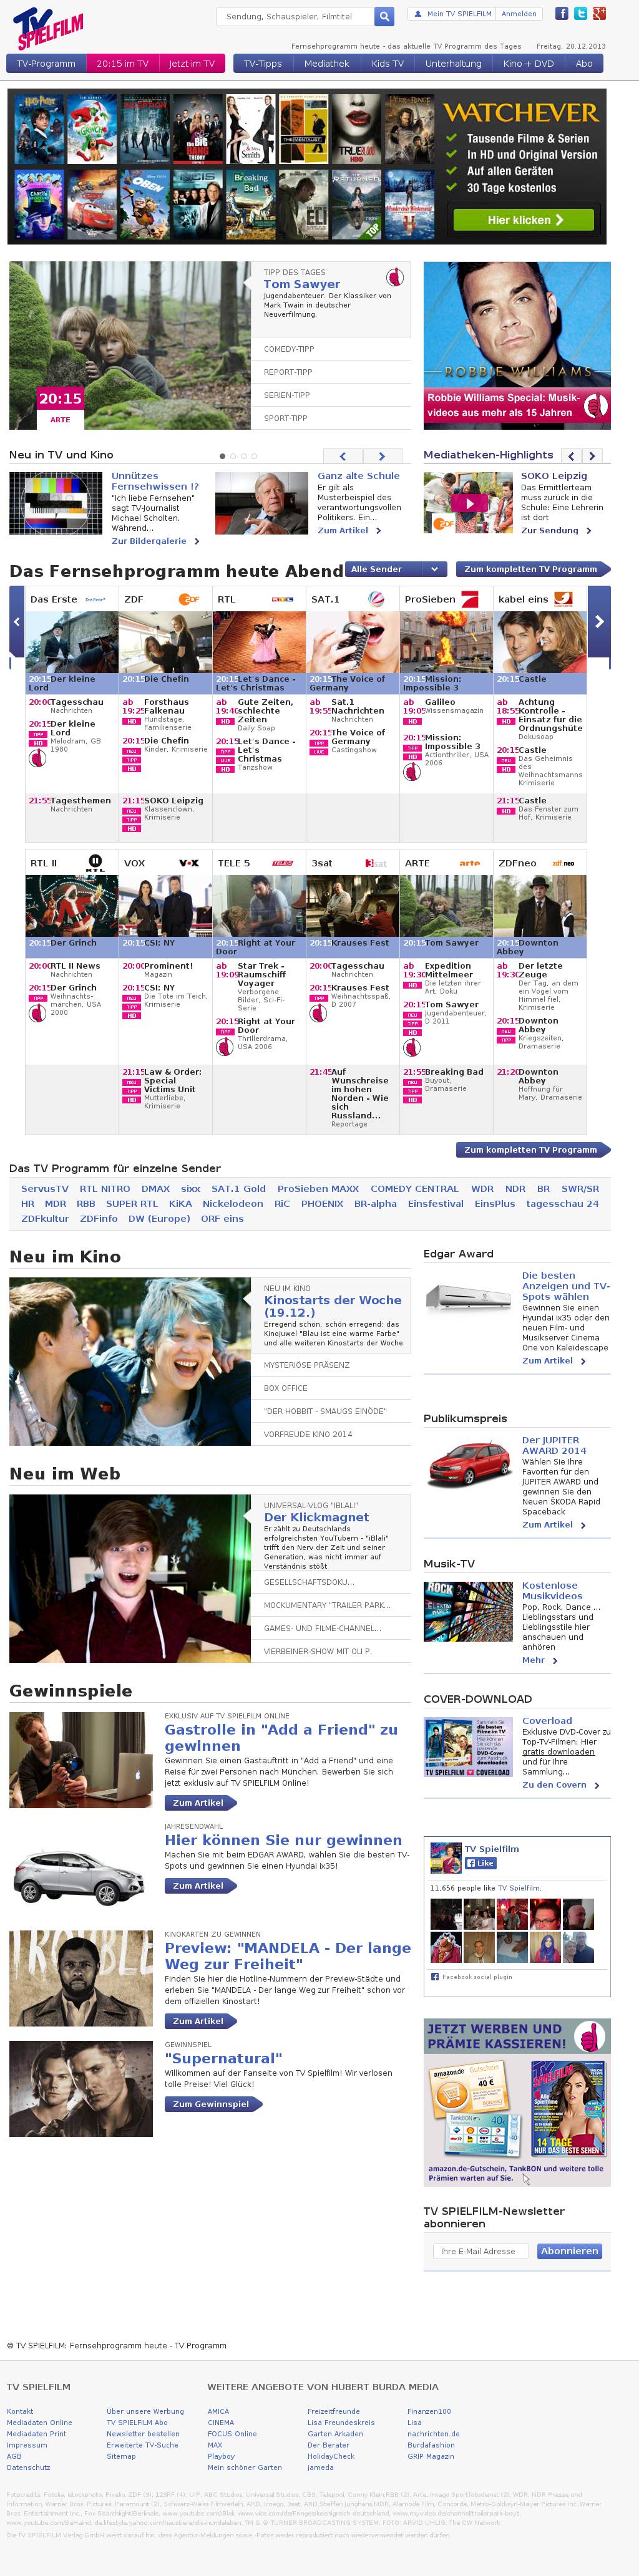Select the first carousel dot indicator
Screen dimensions: 639x2576
pyautogui.click(x=222, y=456)
